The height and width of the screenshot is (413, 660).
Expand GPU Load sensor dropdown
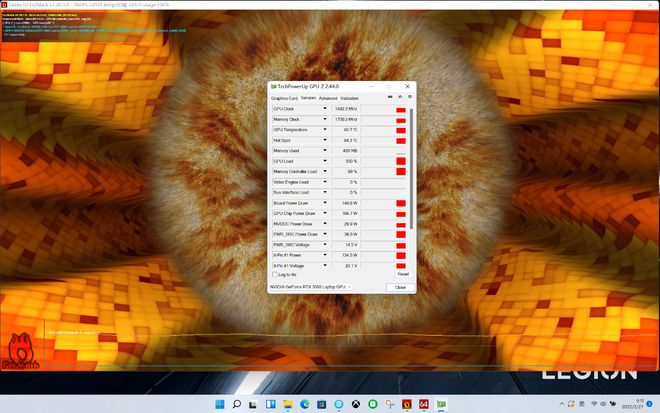(325, 161)
